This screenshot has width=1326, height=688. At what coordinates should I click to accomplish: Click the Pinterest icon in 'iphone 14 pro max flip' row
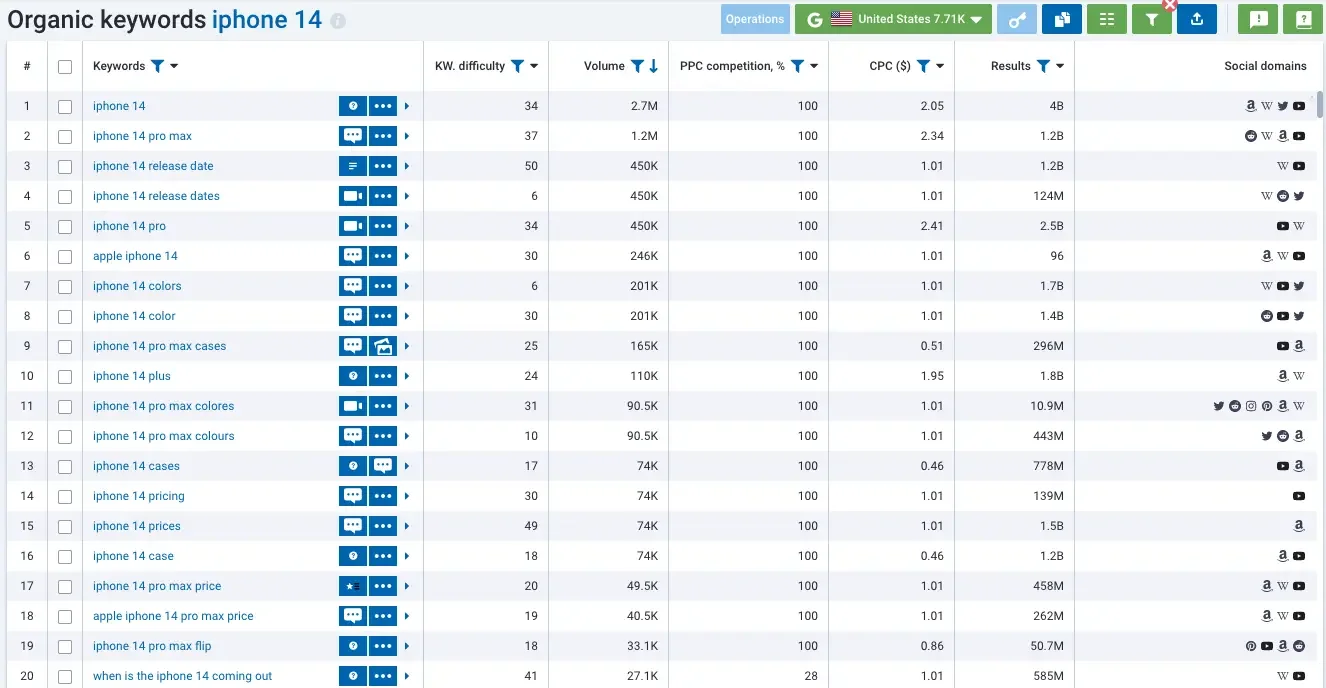(x=1251, y=646)
